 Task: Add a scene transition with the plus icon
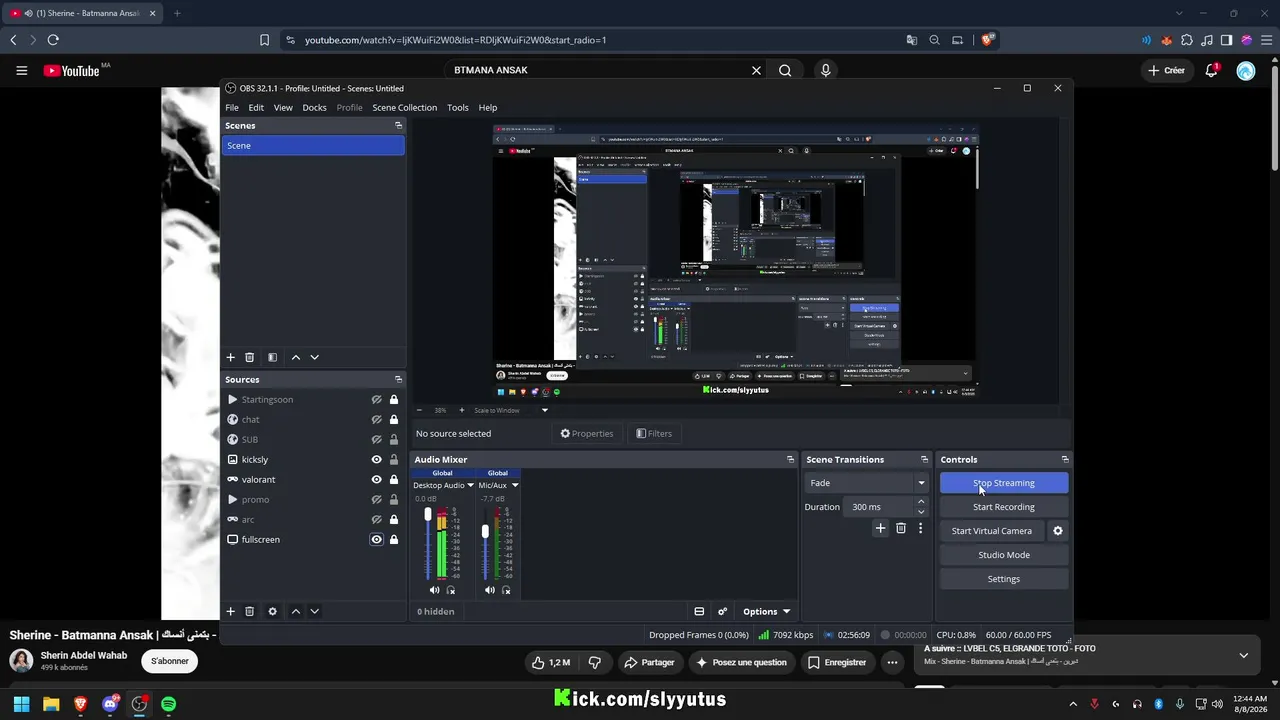point(880,528)
